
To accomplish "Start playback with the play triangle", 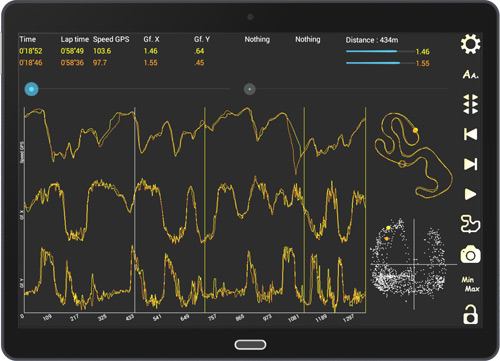I will coord(470,194).
